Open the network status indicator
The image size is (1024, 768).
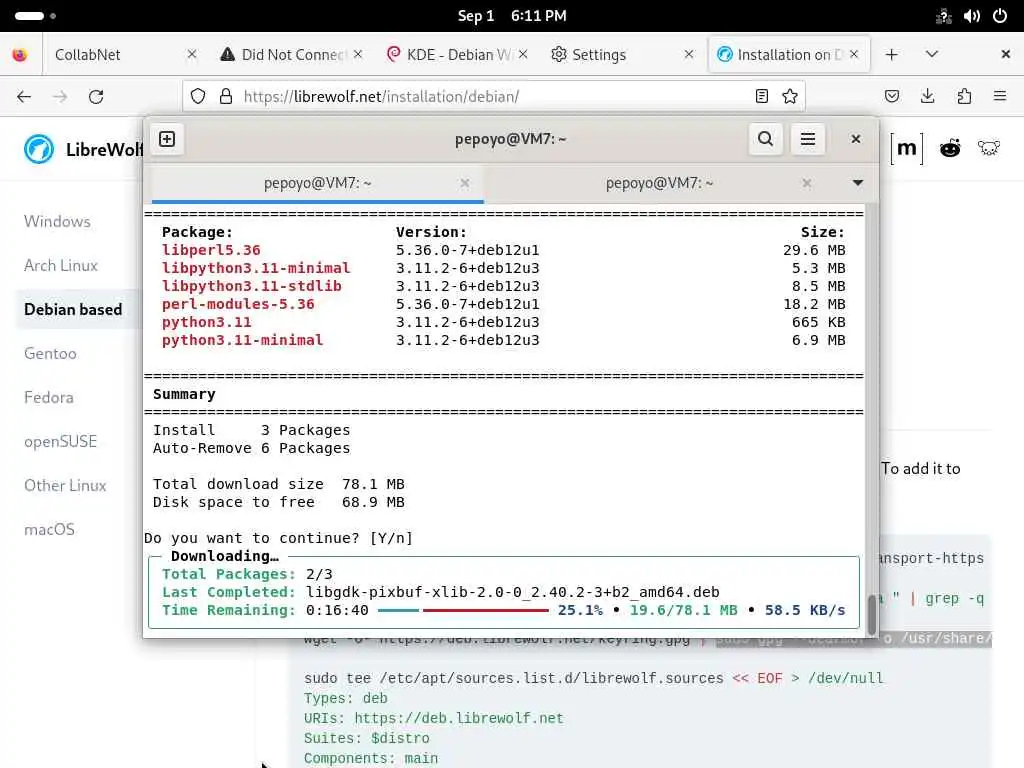[x=944, y=16]
